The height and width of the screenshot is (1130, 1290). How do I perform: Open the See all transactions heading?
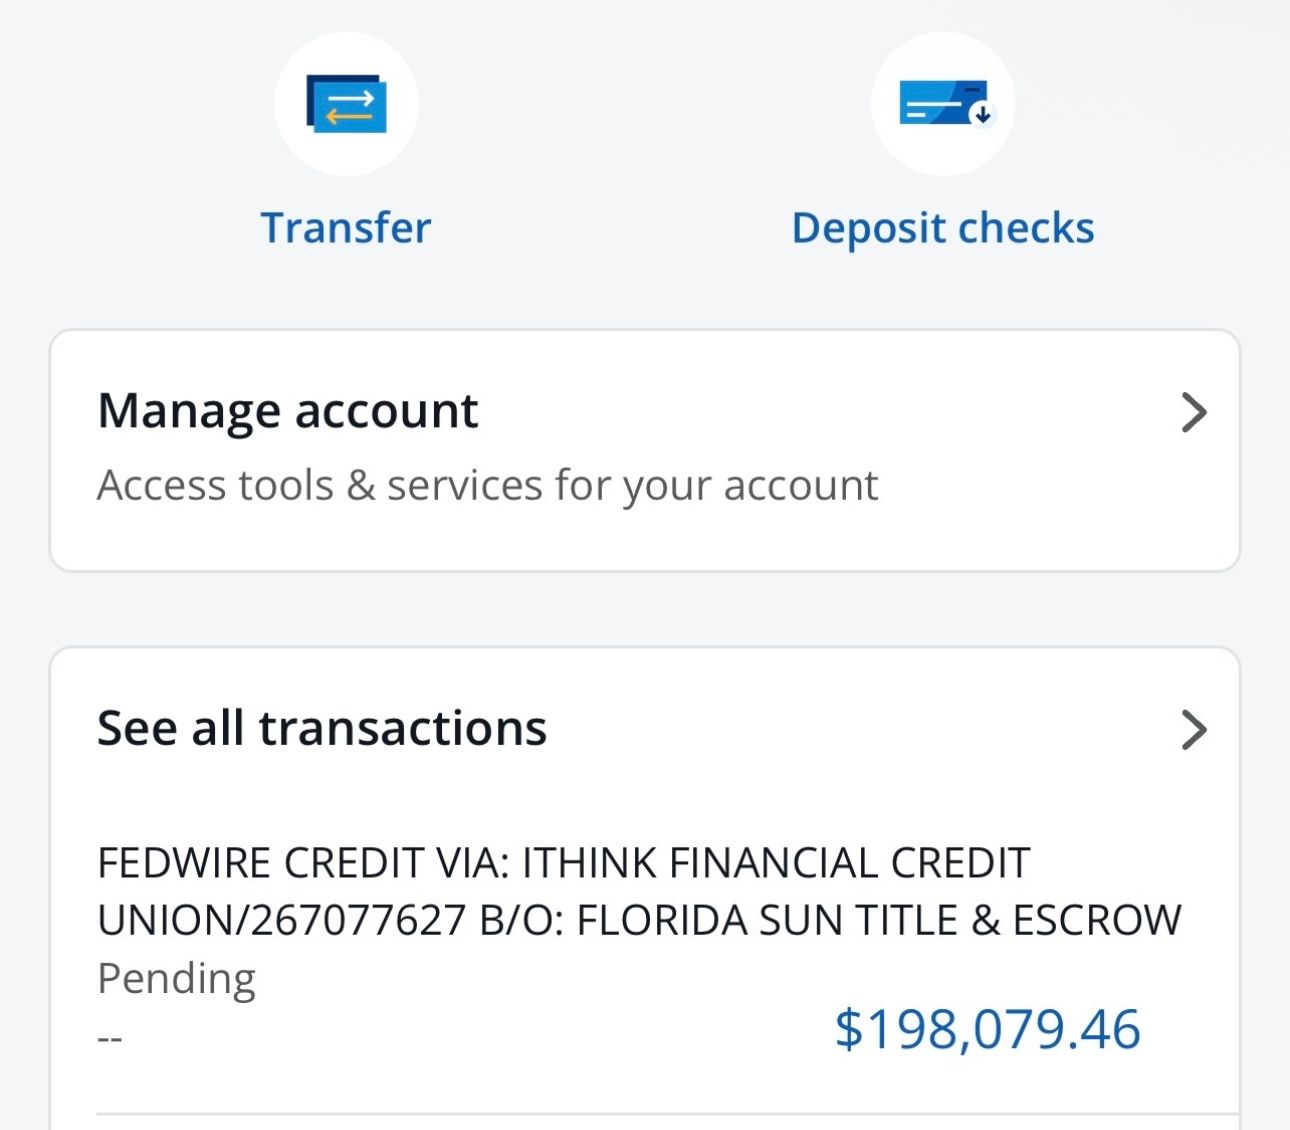pos(322,728)
